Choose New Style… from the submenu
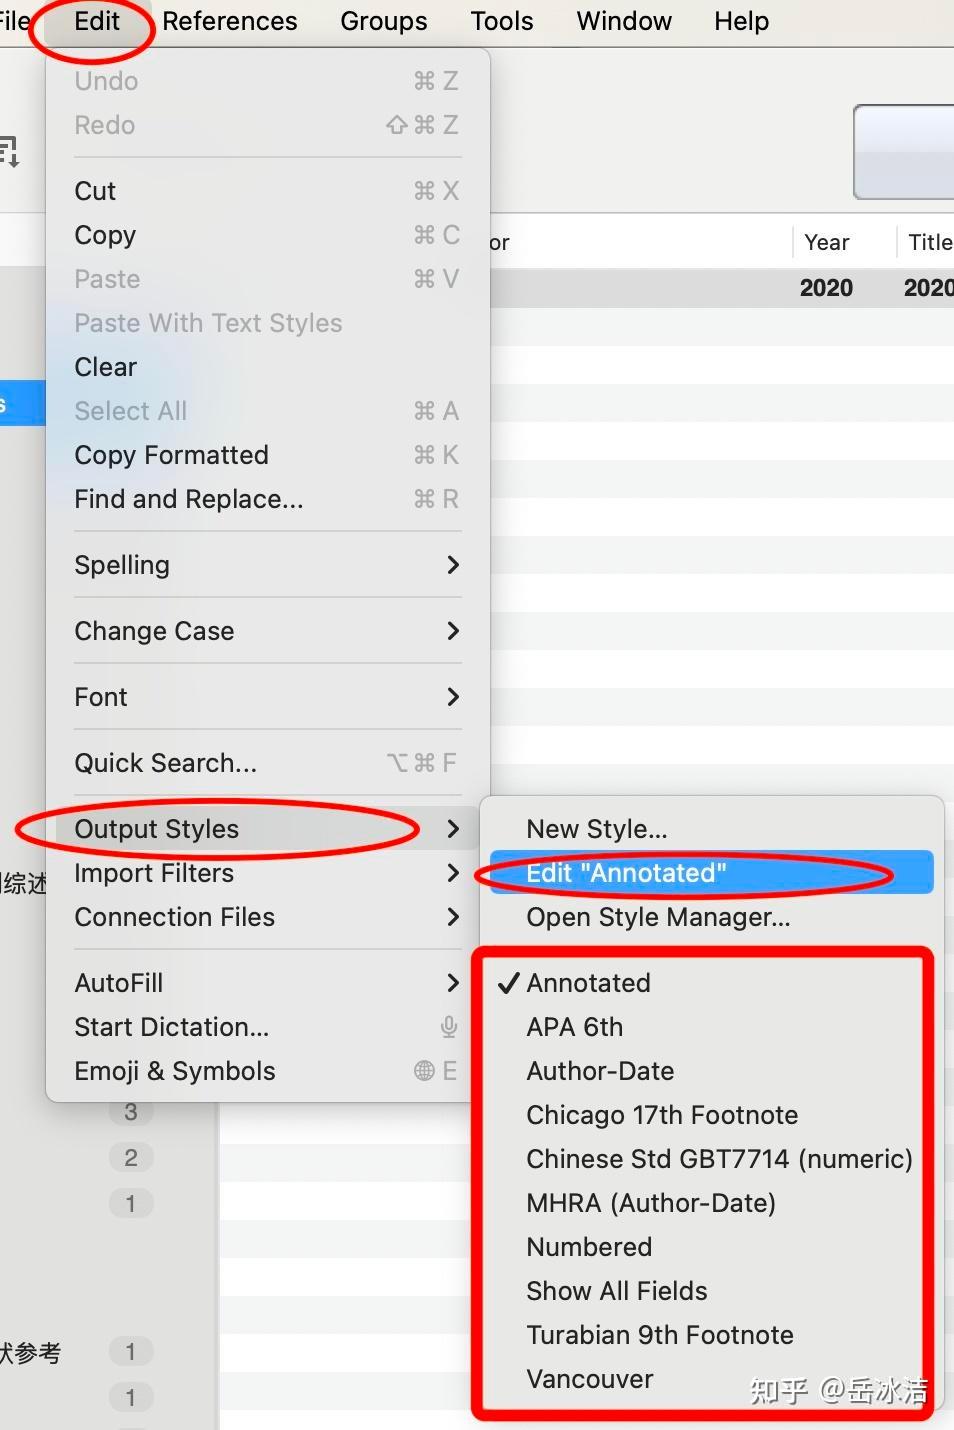This screenshot has width=954, height=1430. [x=597, y=829]
